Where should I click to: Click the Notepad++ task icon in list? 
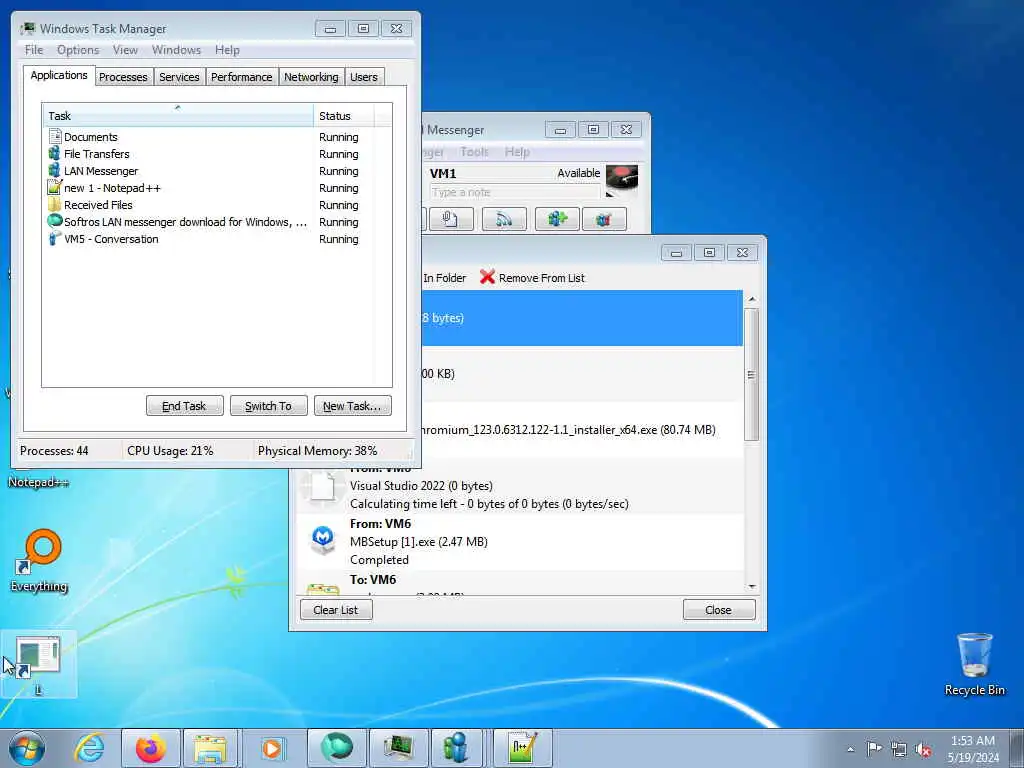coord(55,187)
